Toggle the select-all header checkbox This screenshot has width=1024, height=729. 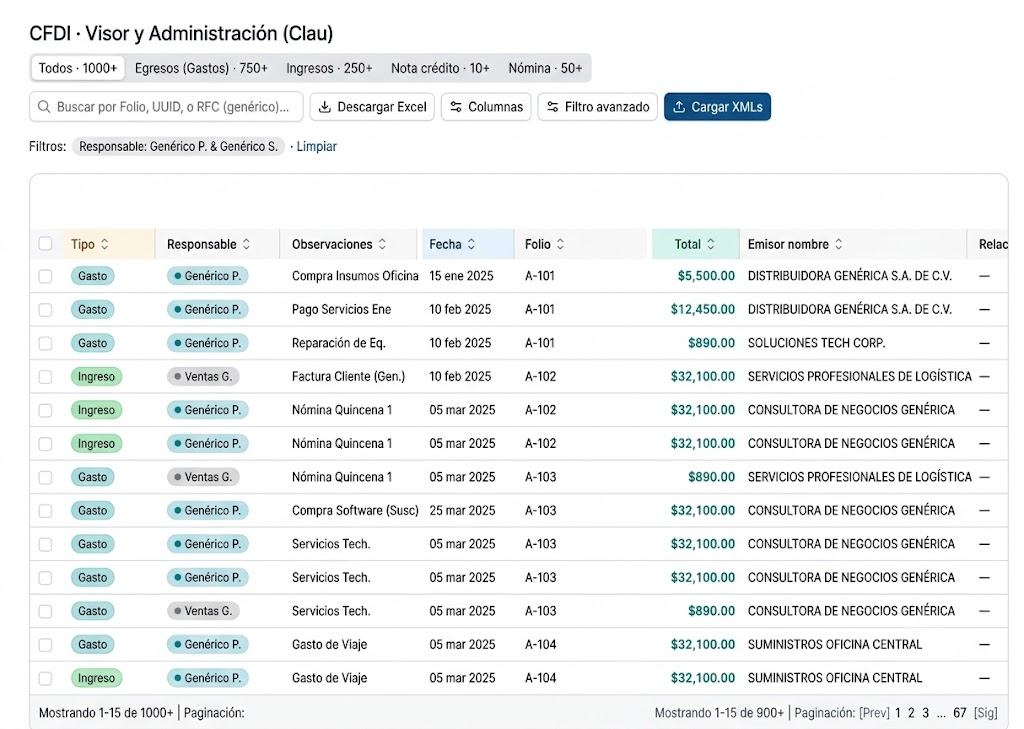pos(45,244)
